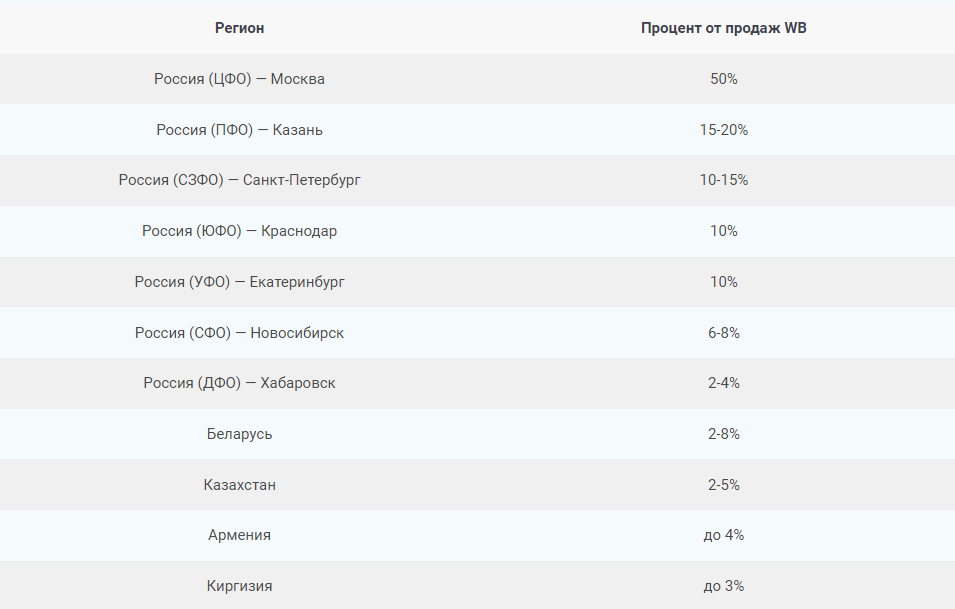Select the 'Россия (ПФО) — Казань' cell
955x609 pixels.
point(239,130)
